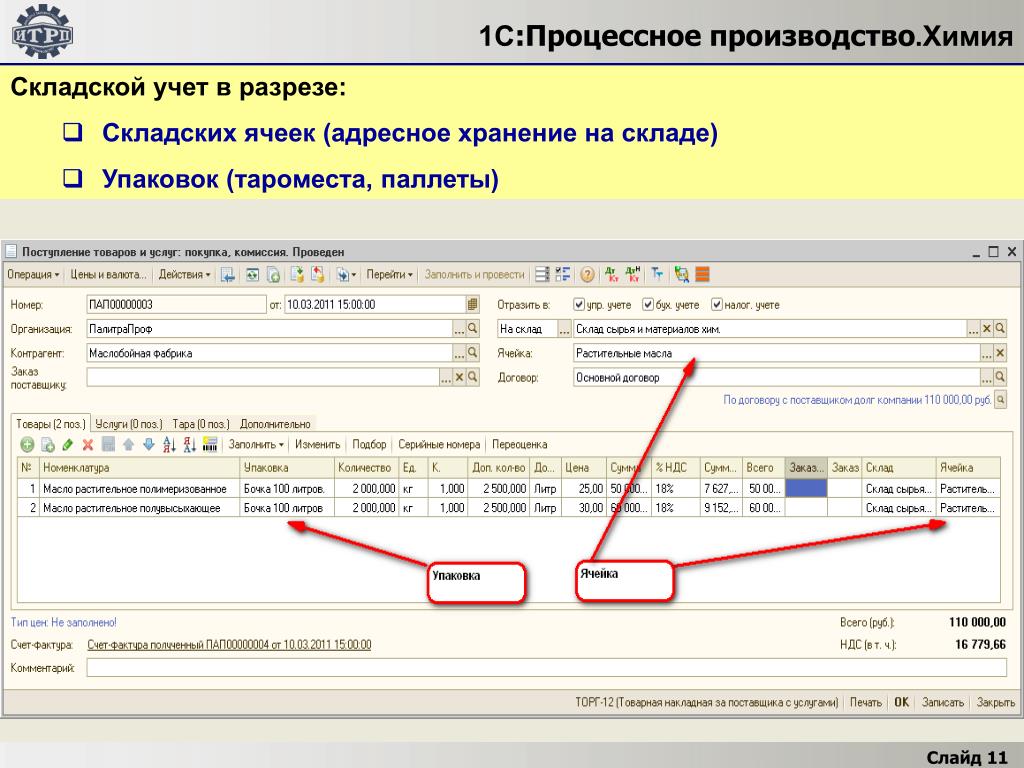Click the magnifier icon in the Организация field
The image size is (1024, 768).
[x=473, y=328]
